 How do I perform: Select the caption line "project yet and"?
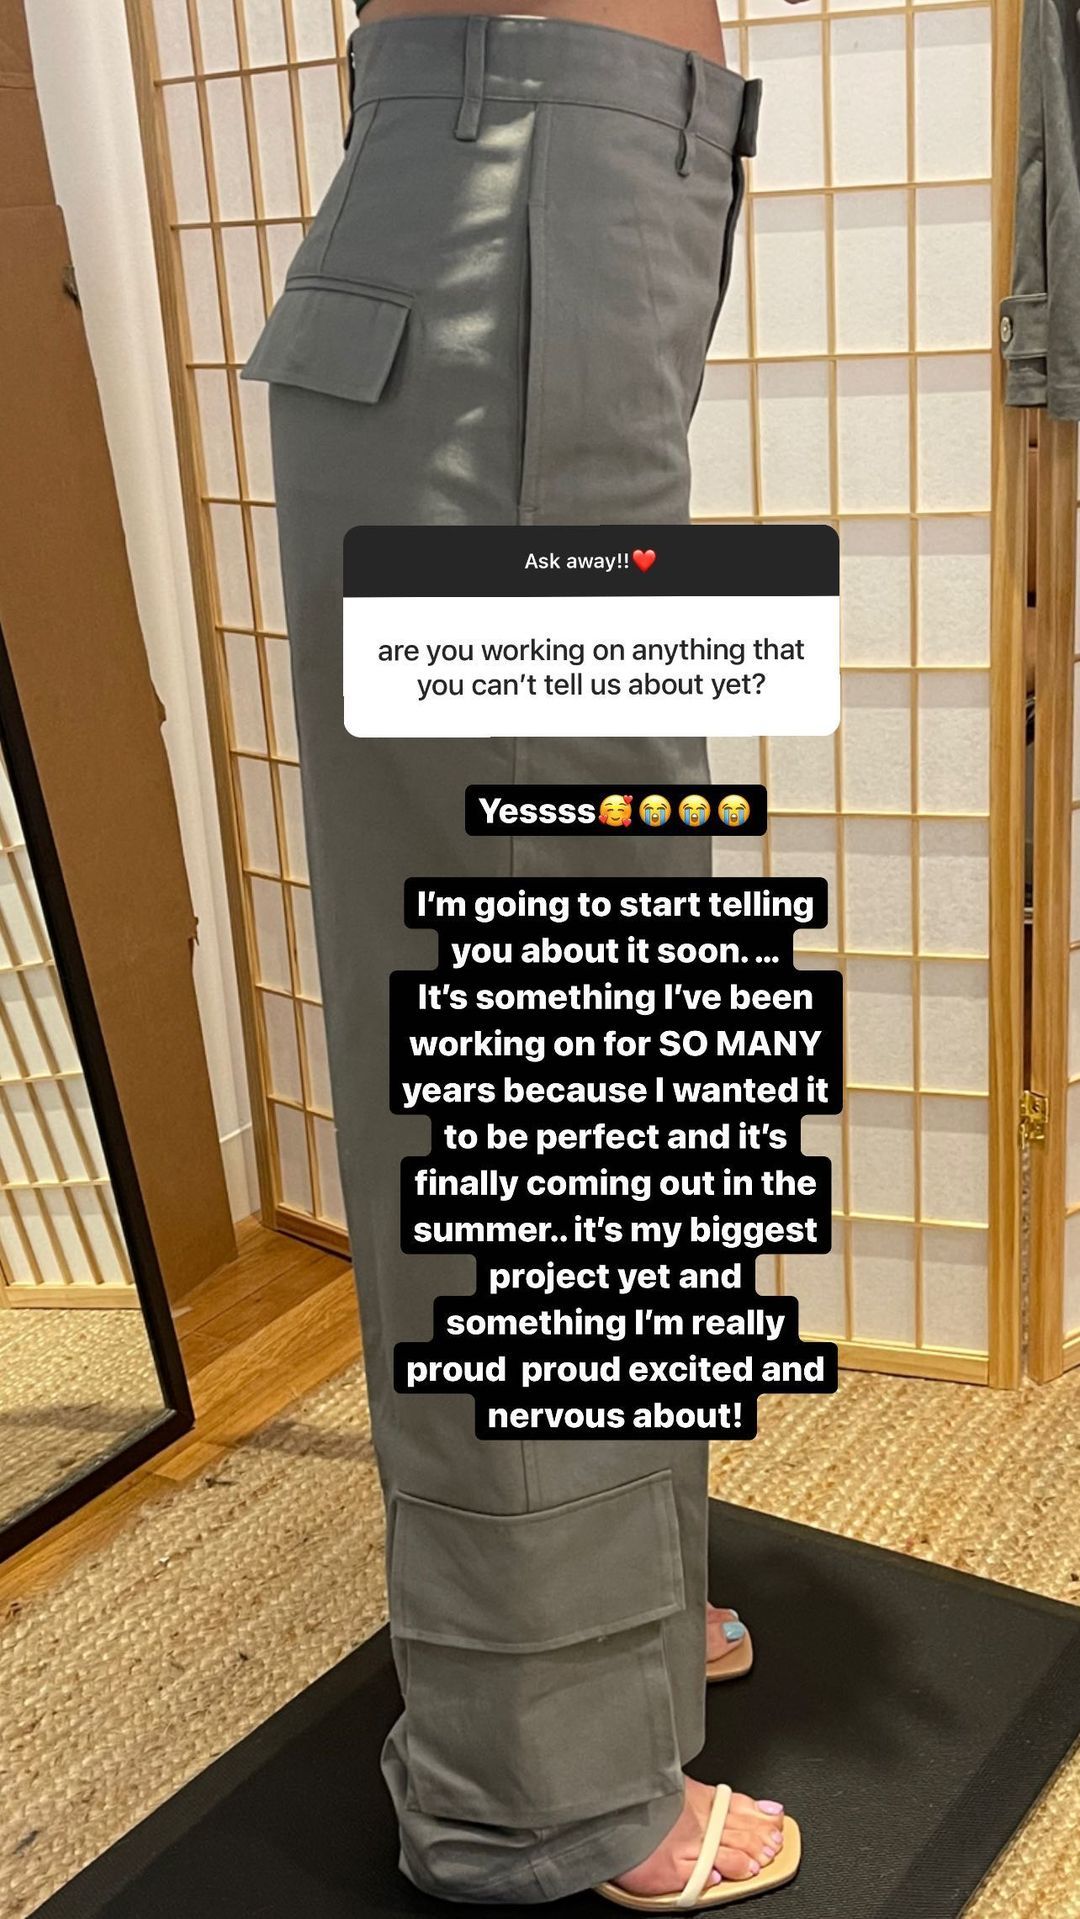615,1276
